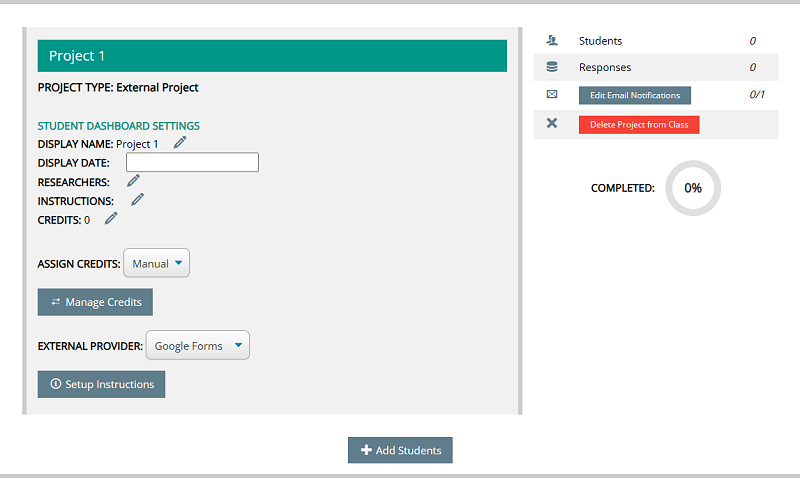Click the Completed 0% progress circle
Image resolution: width=800 pixels, height=478 pixels.
point(692,188)
